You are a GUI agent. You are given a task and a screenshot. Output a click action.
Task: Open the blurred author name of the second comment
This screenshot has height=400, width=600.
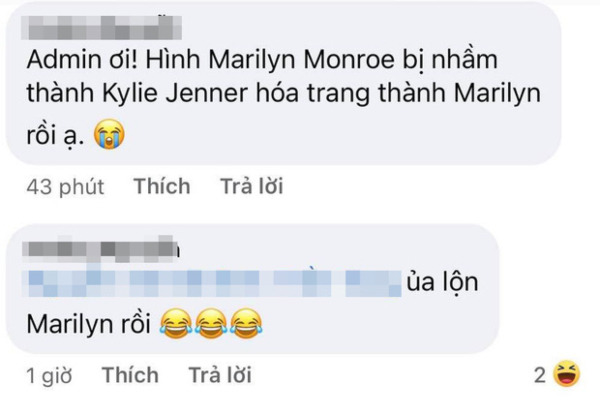[101, 249]
